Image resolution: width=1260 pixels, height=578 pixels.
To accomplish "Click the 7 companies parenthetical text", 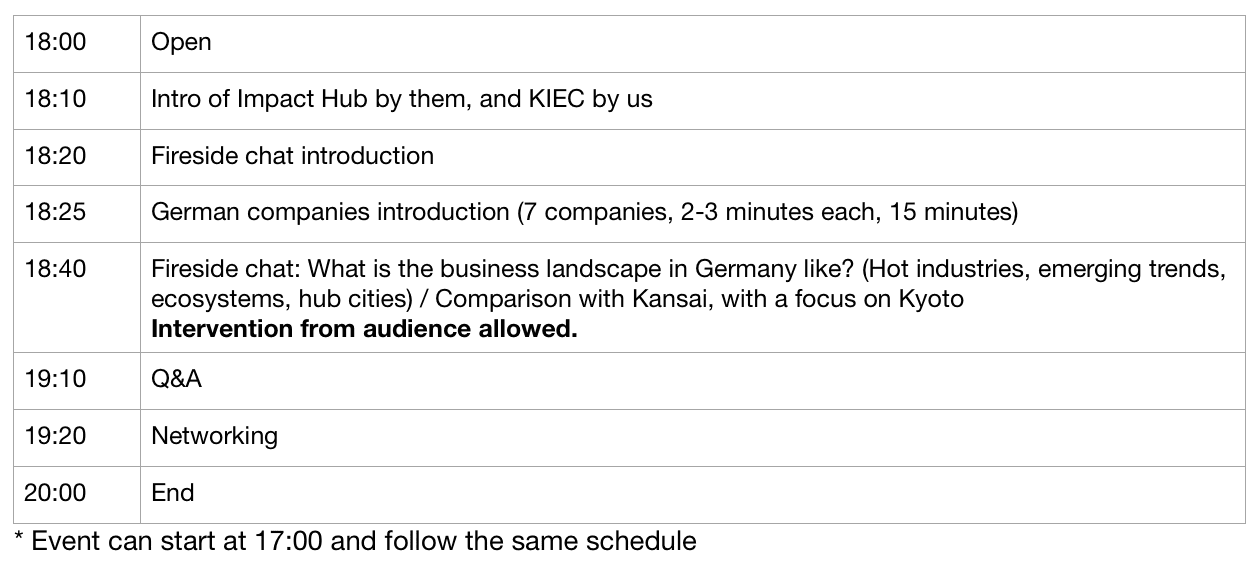I will [x=767, y=212].
